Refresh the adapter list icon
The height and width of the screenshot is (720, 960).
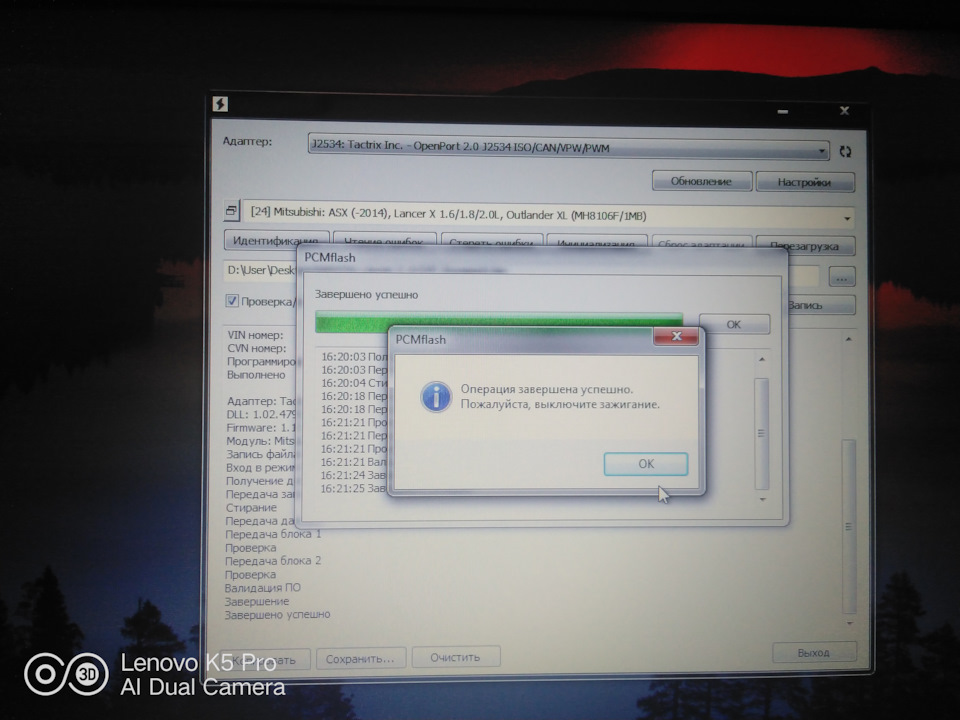[x=846, y=151]
